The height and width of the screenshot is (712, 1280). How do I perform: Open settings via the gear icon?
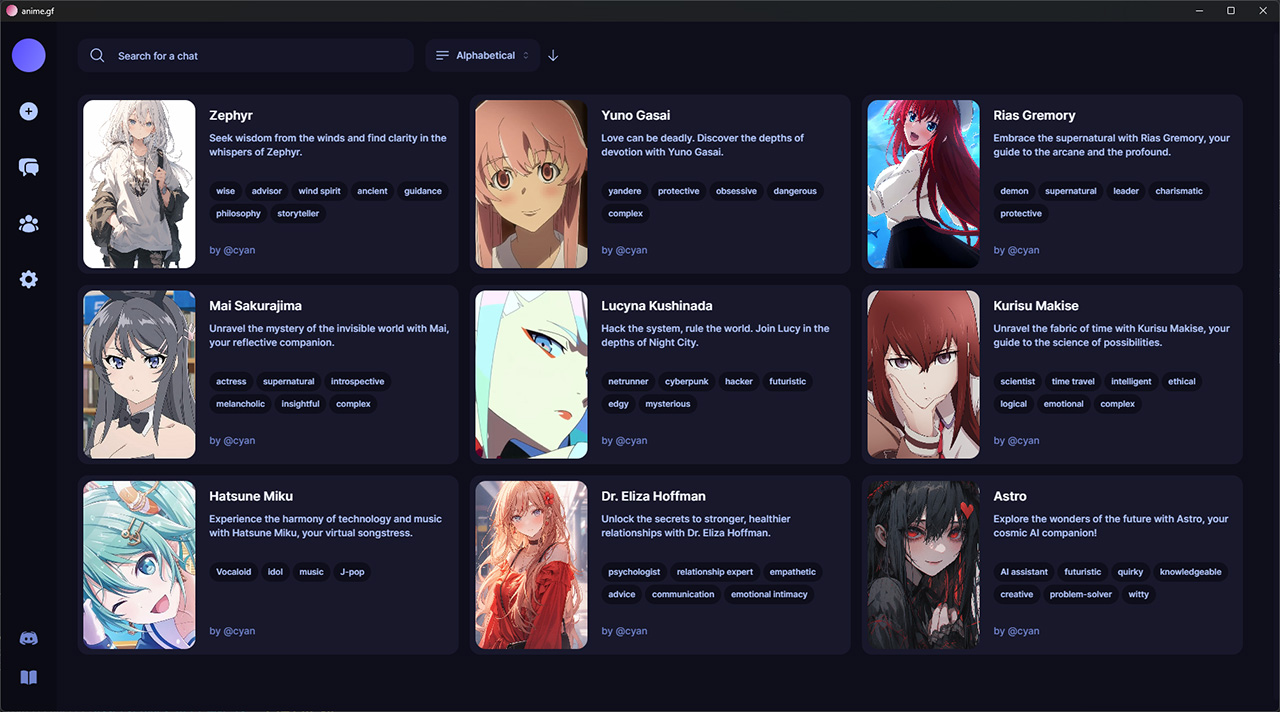click(28, 279)
